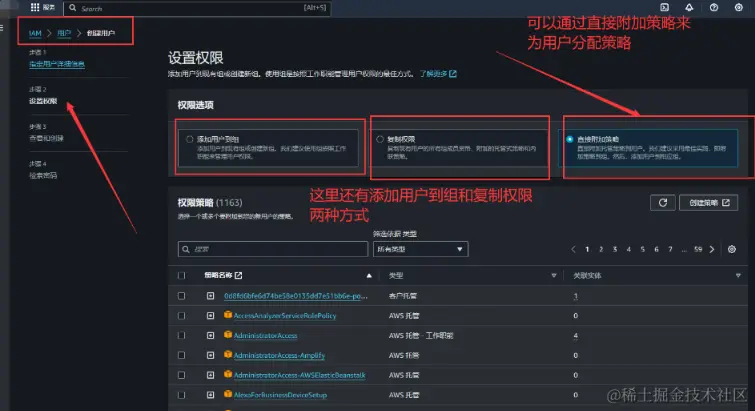
Task: Open the AdministratorAccess policy link
Action: [265, 335]
